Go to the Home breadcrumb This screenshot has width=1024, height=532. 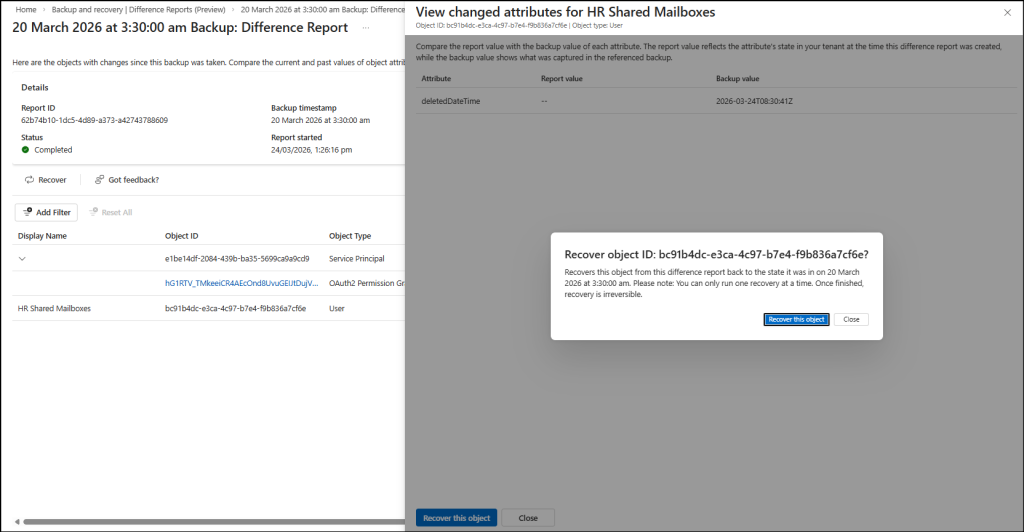(x=27, y=9)
